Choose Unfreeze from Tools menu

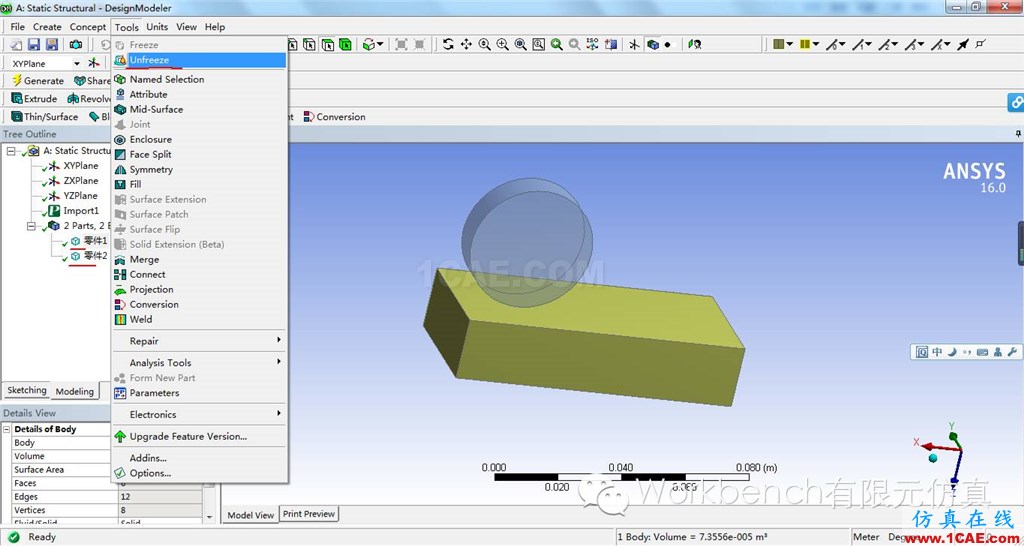tap(199, 60)
